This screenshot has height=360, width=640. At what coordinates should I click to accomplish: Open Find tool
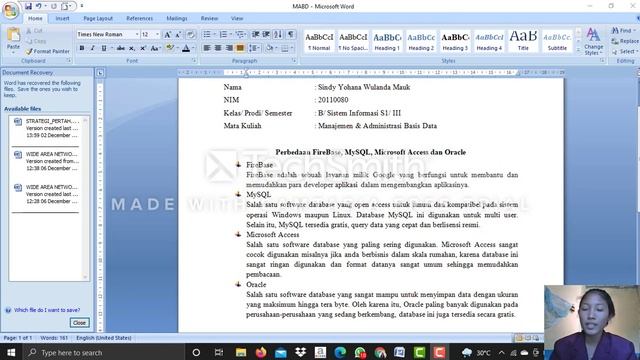click(x=623, y=31)
